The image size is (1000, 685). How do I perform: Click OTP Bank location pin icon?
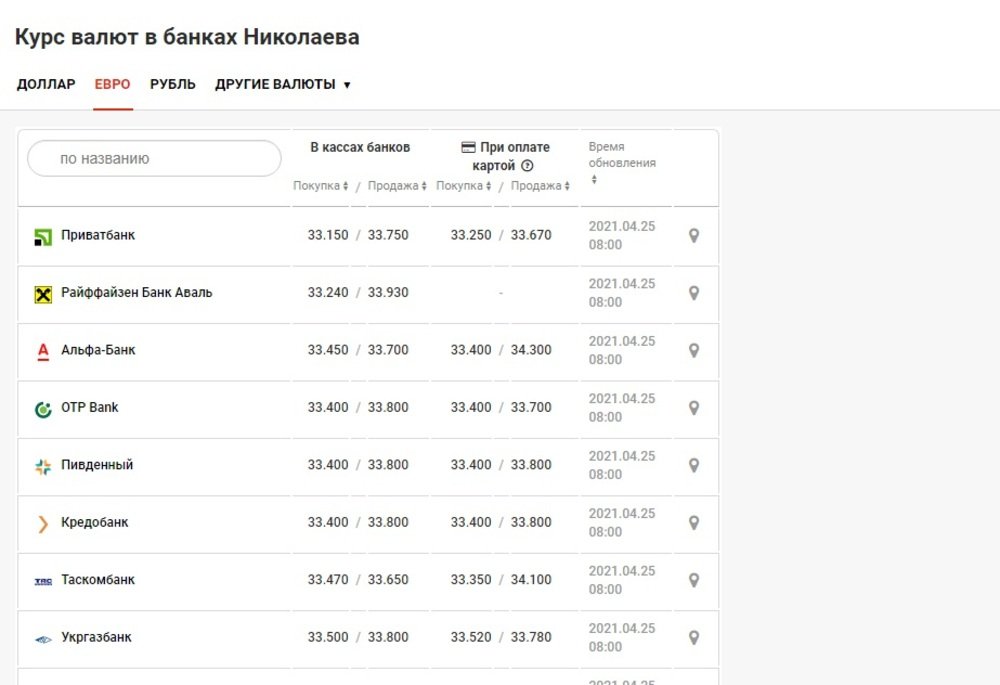click(694, 408)
